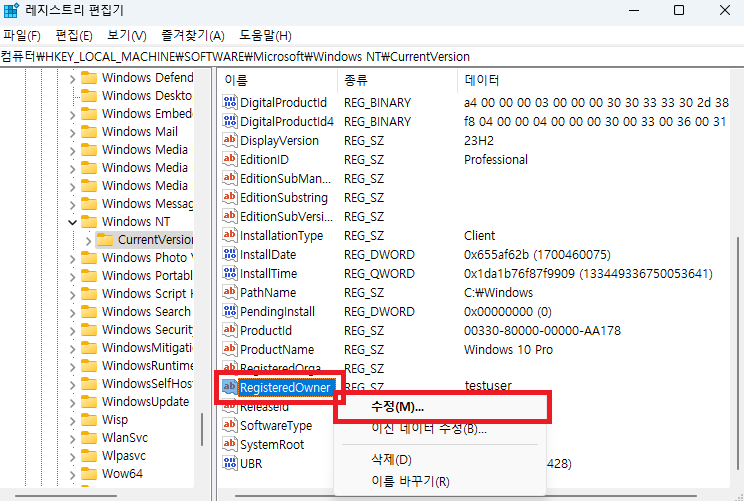Screen dimensions: 744x501
Task: Click the SoftwareType string value icon
Action: tap(230, 425)
